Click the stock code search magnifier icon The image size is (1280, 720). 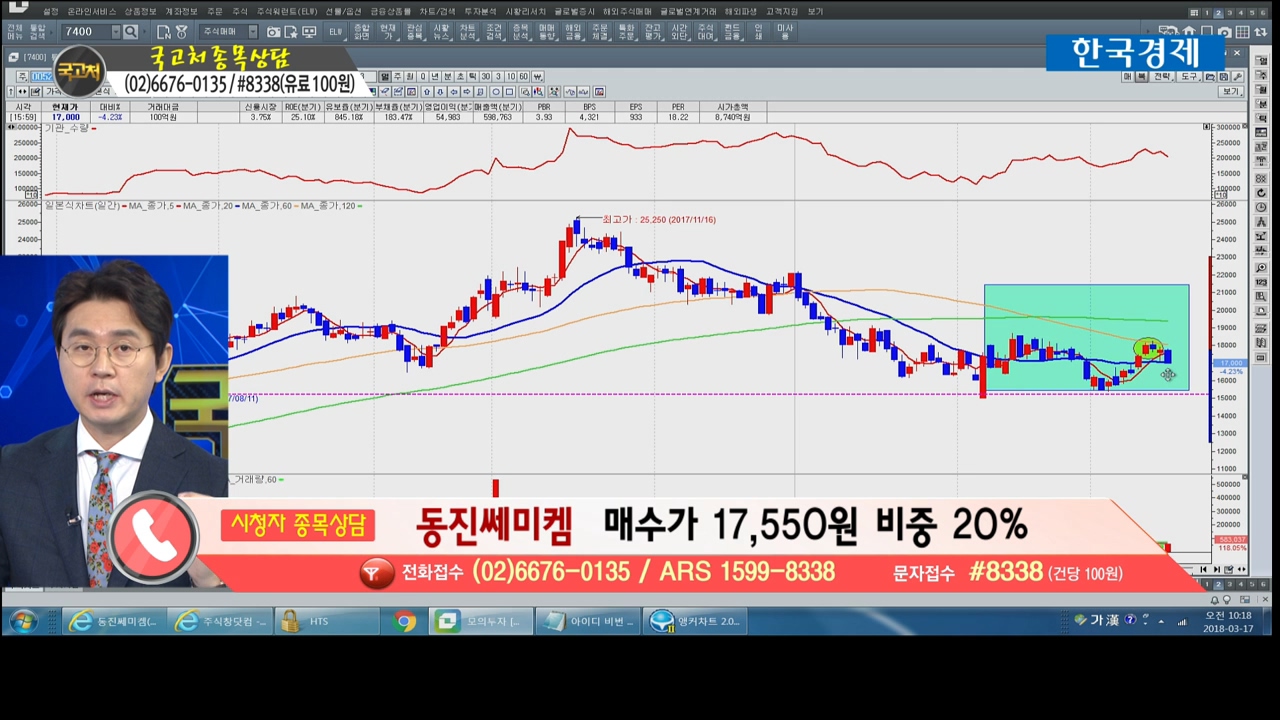pyautogui.click(x=131, y=32)
